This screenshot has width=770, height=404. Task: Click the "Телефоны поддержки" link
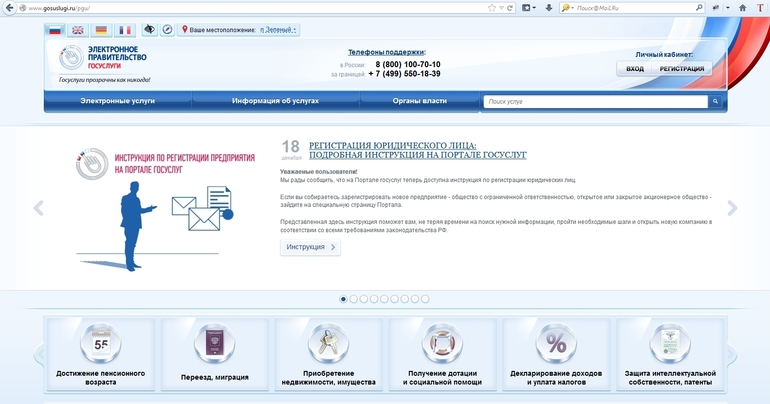point(387,52)
